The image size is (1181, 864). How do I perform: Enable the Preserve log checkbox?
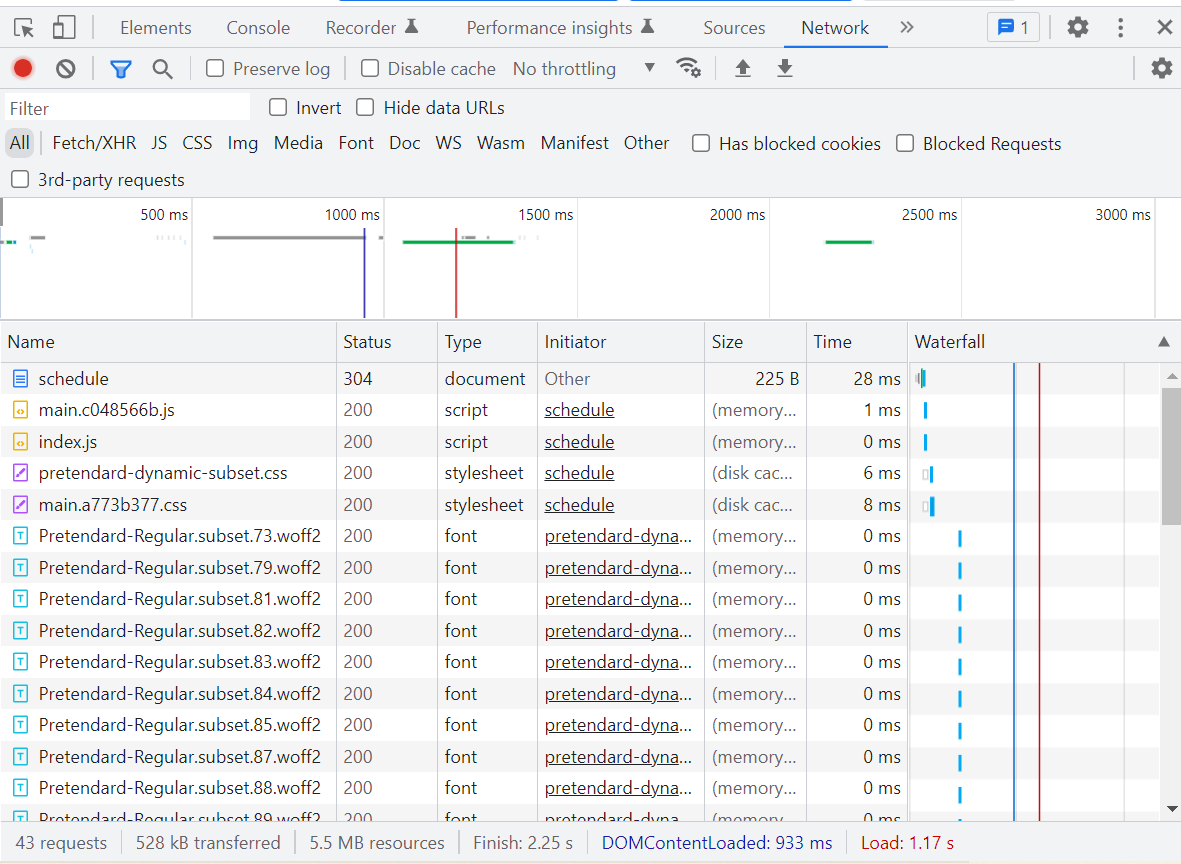click(x=215, y=69)
